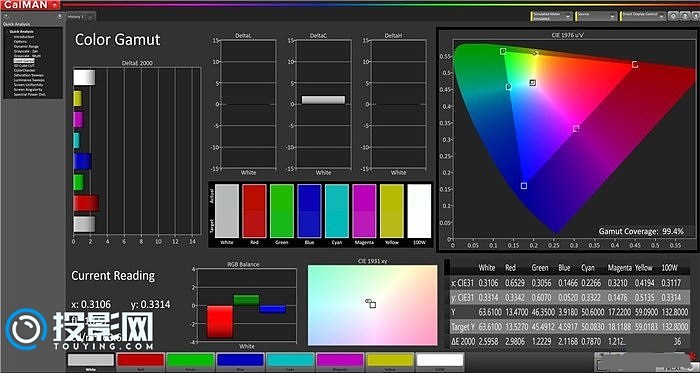Click the Magenta Actual/Target comparison bar

coord(364,211)
